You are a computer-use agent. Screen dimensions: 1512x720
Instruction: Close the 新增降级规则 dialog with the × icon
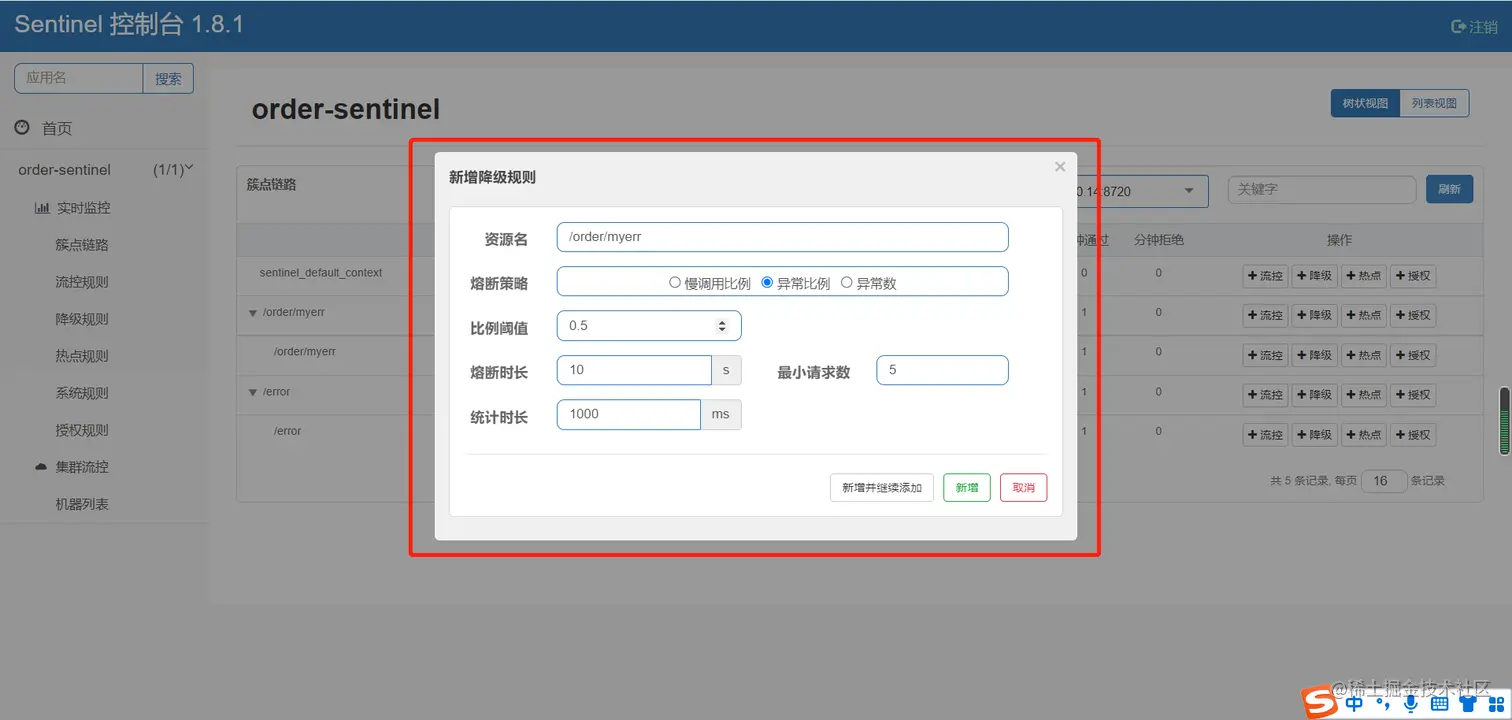[x=1060, y=167]
